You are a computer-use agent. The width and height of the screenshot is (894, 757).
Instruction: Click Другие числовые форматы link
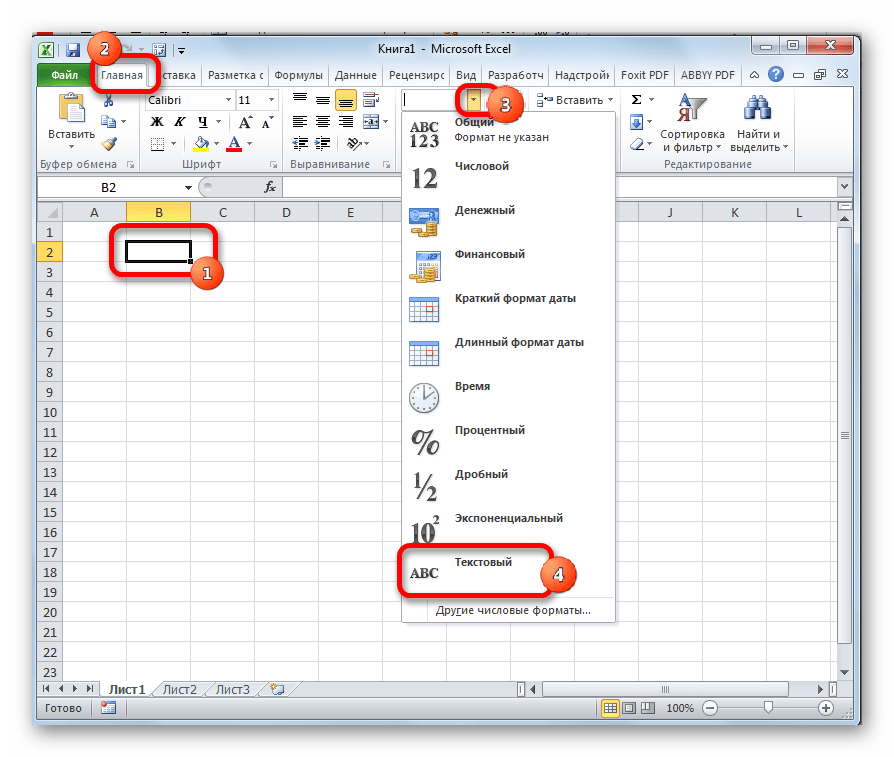click(513, 609)
